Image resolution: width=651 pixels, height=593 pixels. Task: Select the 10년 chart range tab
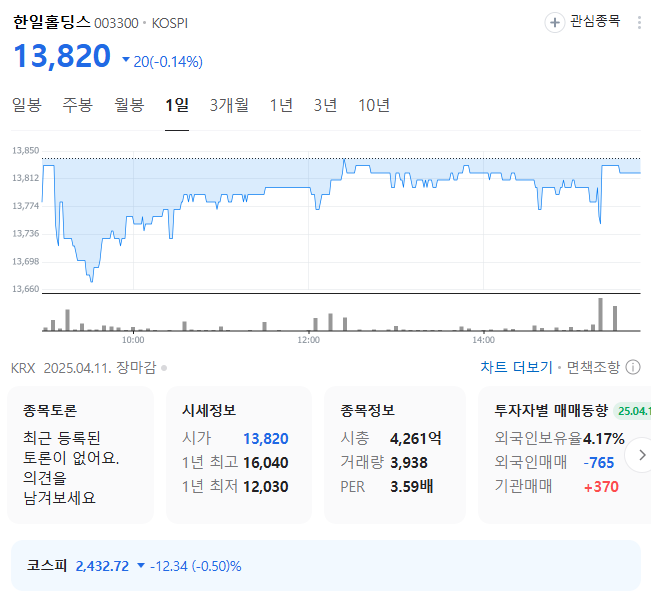[x=374, y=105]
